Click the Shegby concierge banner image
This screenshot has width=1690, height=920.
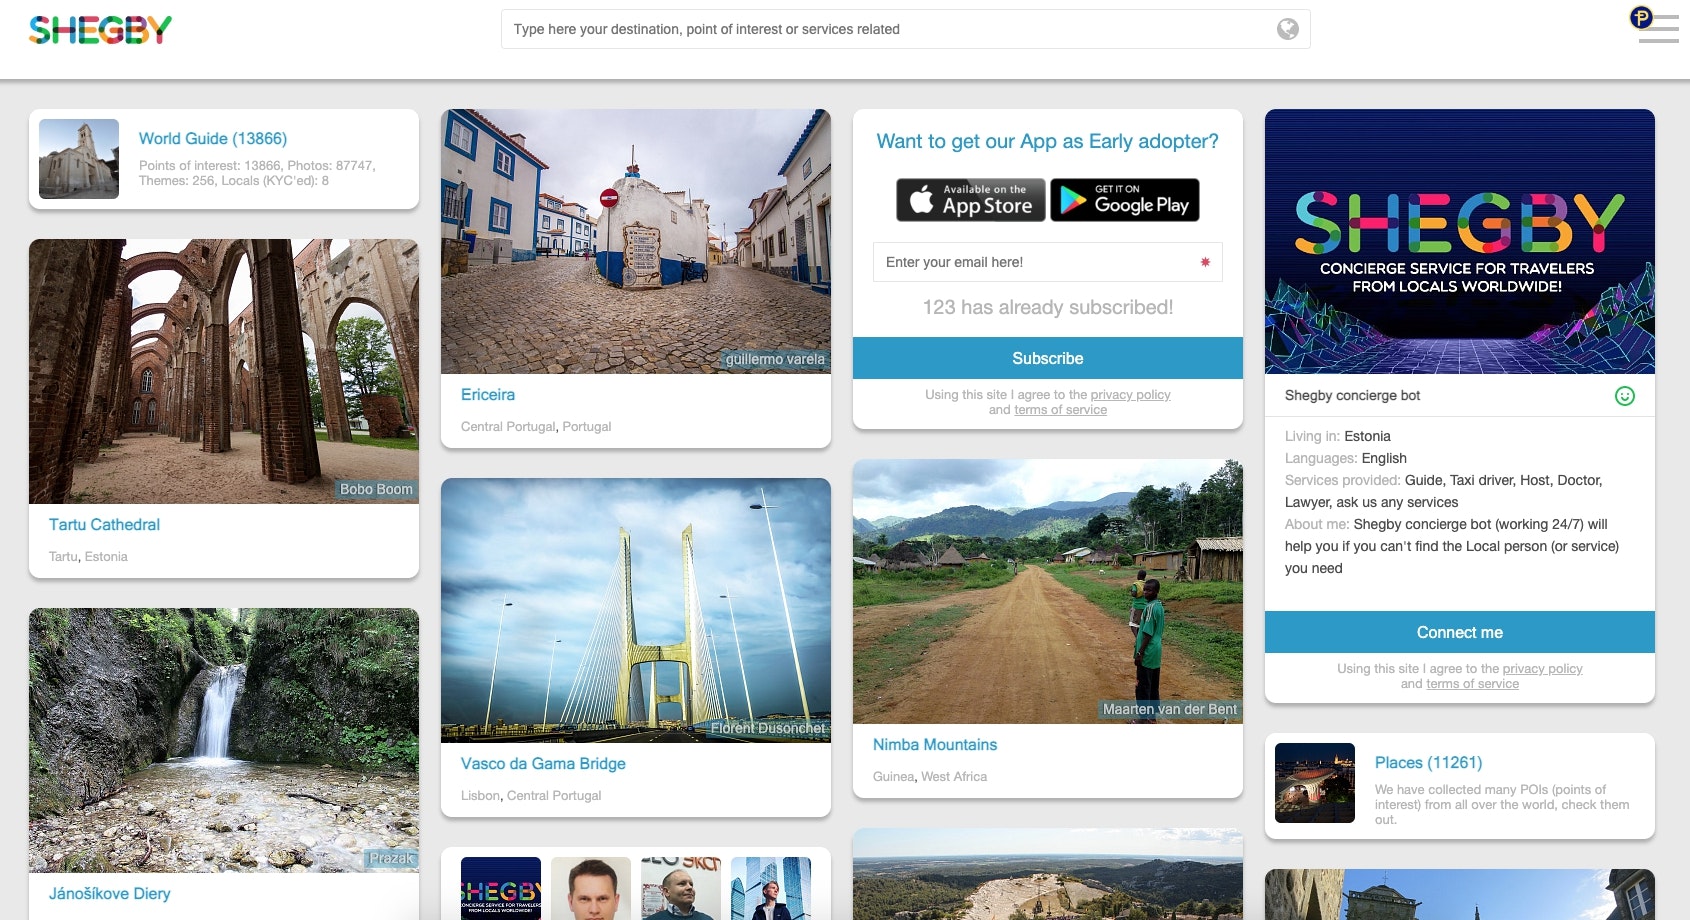[x=1460, y=241]
